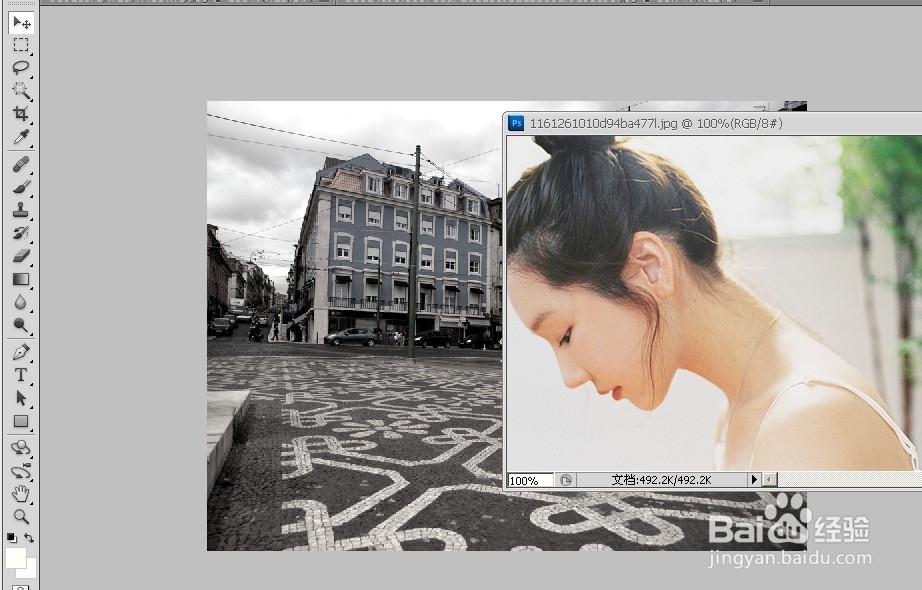Select the Rectangular Marquee tool
Viewport: 922px width, 590px height.
tap(21, 45)
